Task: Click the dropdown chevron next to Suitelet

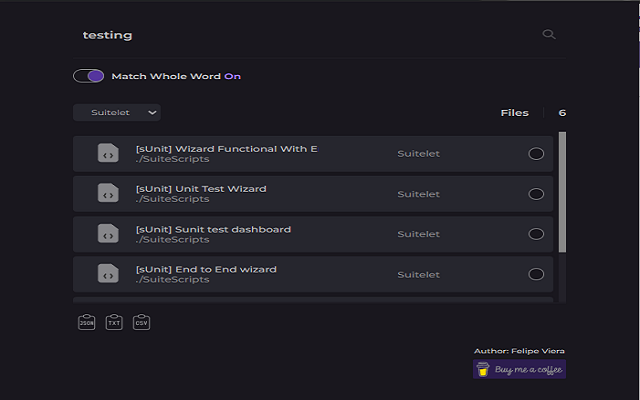Action: [x=152, y=113]
